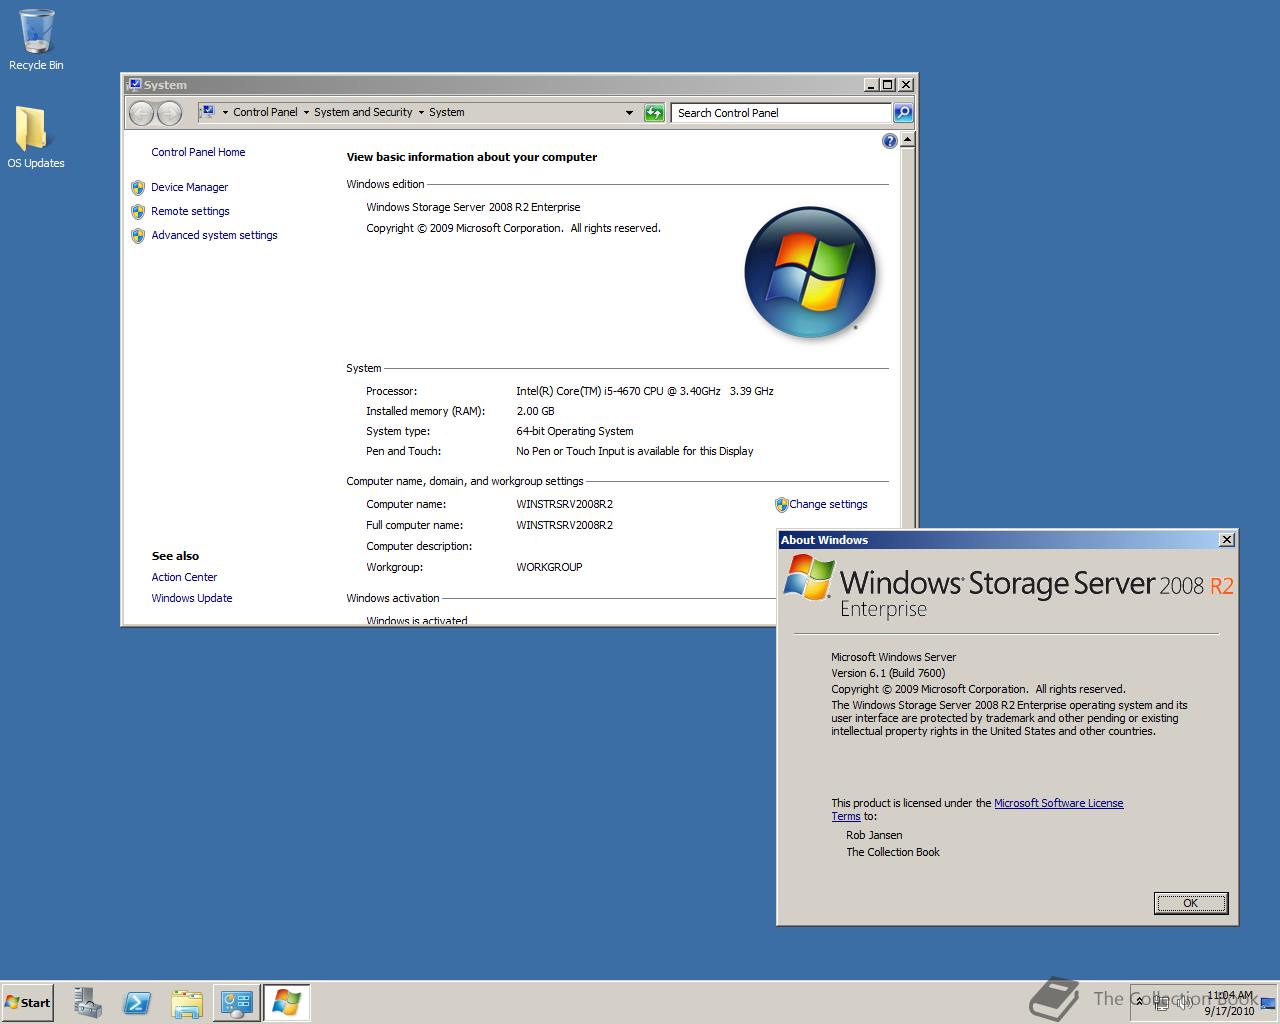Open the Control Panel Home link
The height and width of the screenshot is (1024, 1280).
click(198, 152)
